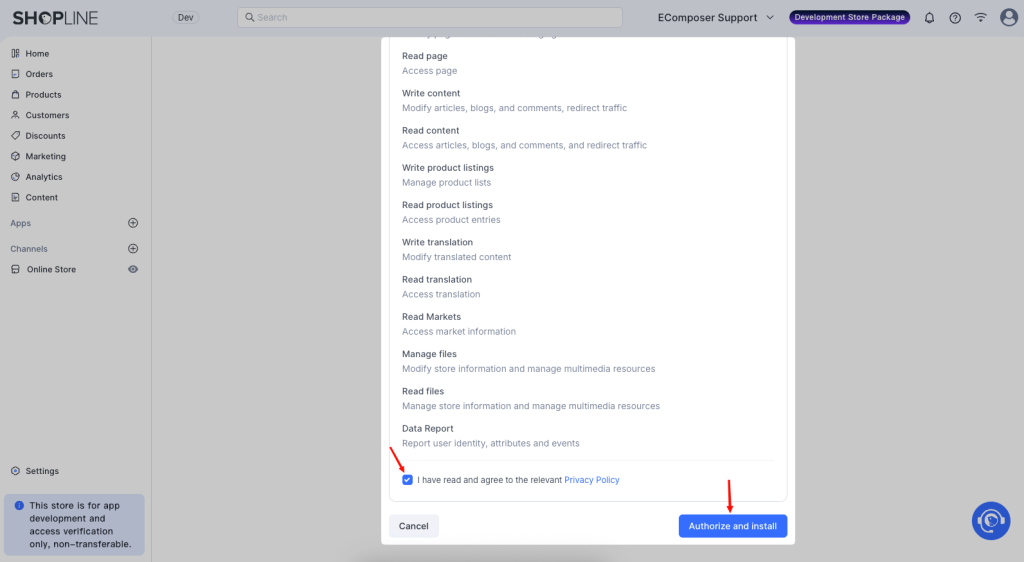1024x562 pixels.
Task: Click the Wi-Fi status icon in header
Action: 981,18
